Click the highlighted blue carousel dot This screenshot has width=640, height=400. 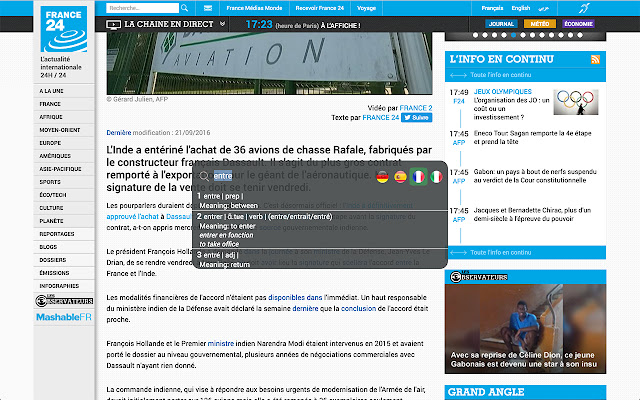(513, 35)
